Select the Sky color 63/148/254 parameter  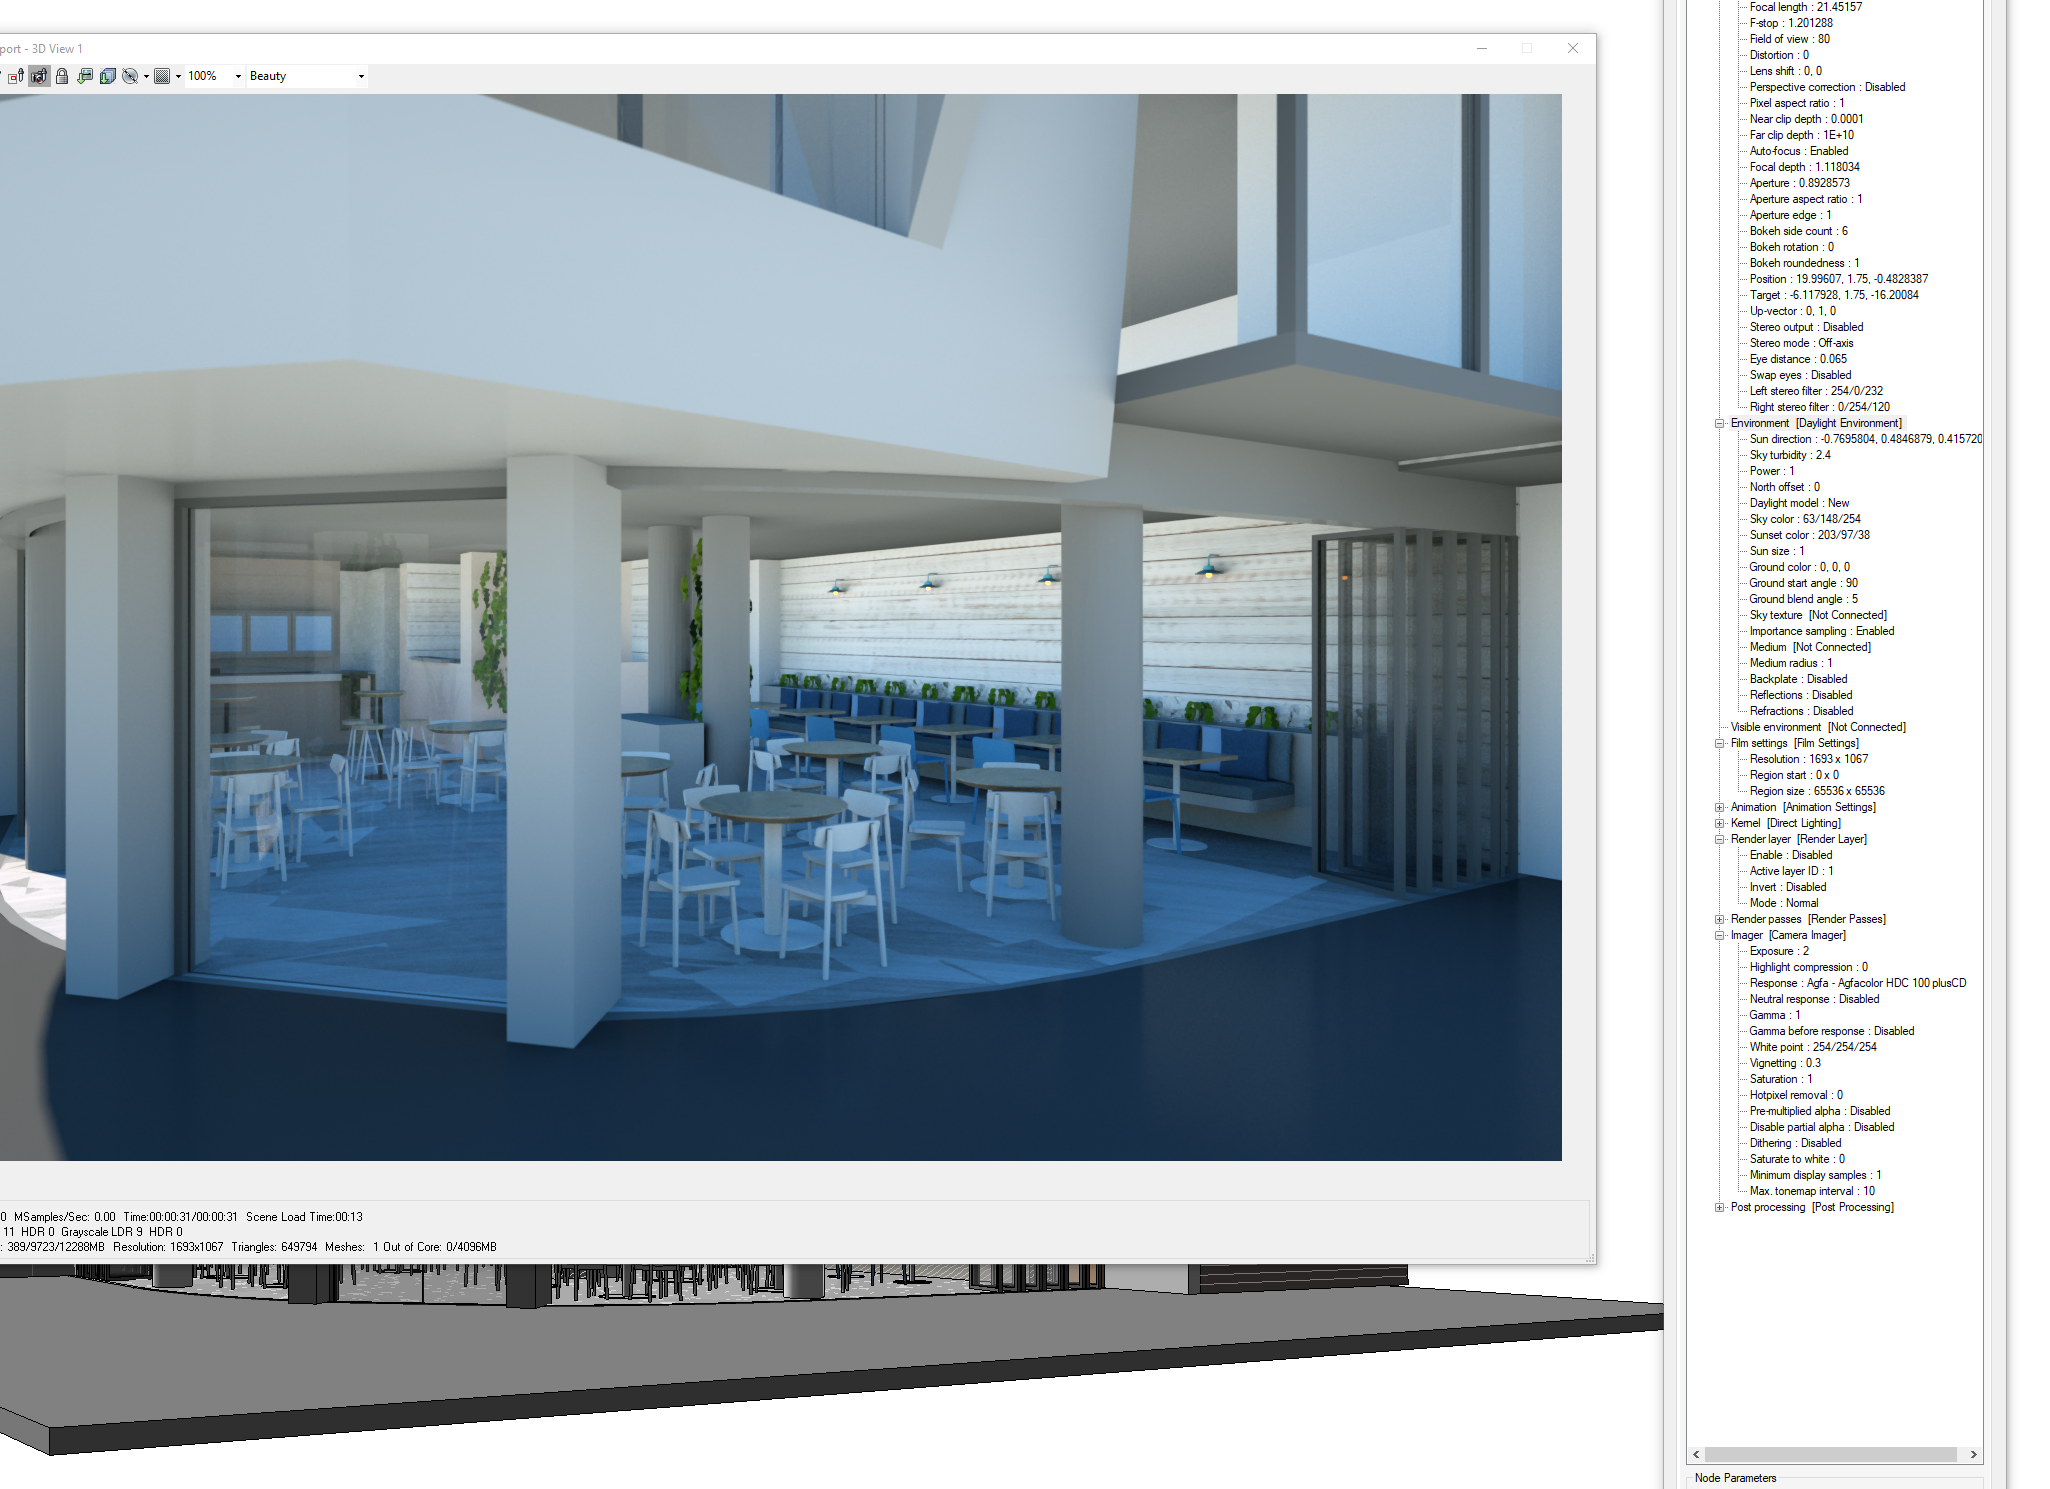click(1804, 519)
